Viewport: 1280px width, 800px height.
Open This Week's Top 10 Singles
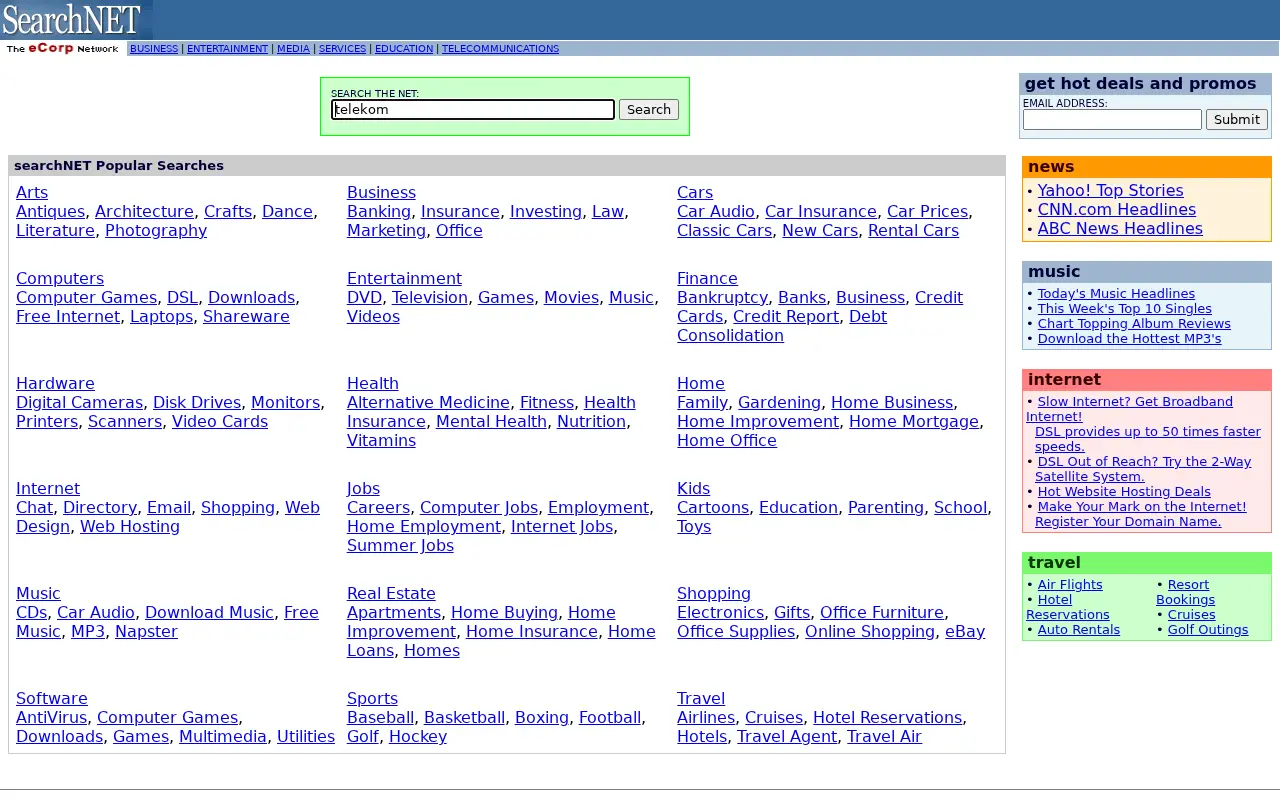coord(1124,309)
